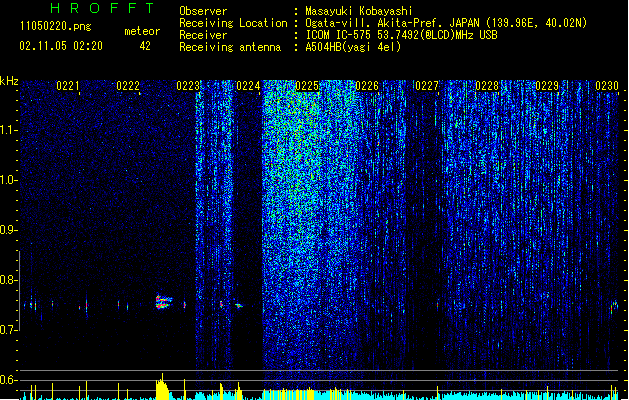Click antenna value A504HB(yagi 4el)

point(353,47)
